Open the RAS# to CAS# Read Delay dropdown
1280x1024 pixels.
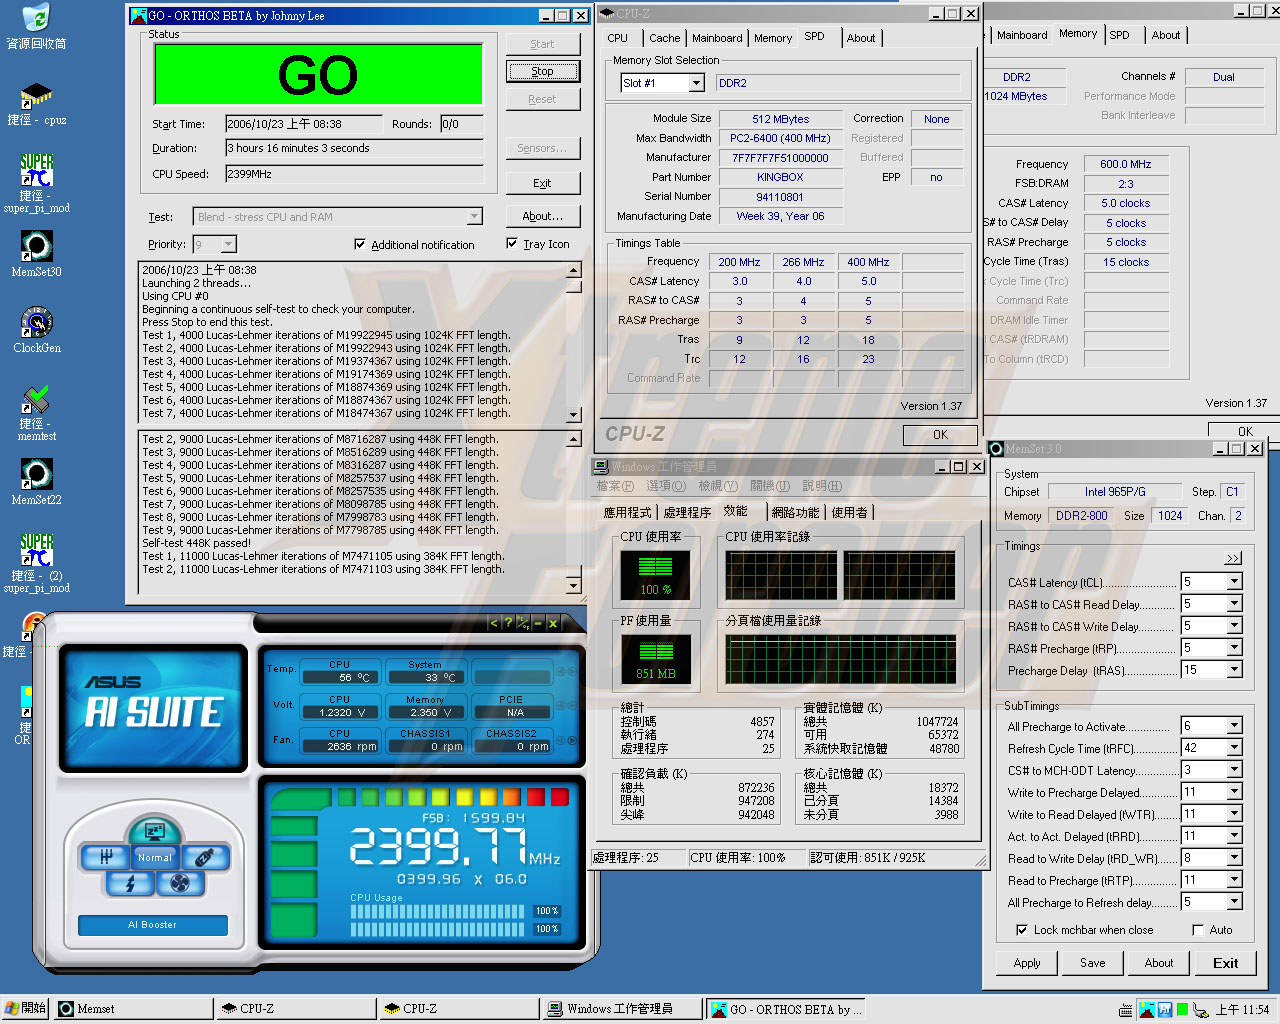[x=1234, y=604]
